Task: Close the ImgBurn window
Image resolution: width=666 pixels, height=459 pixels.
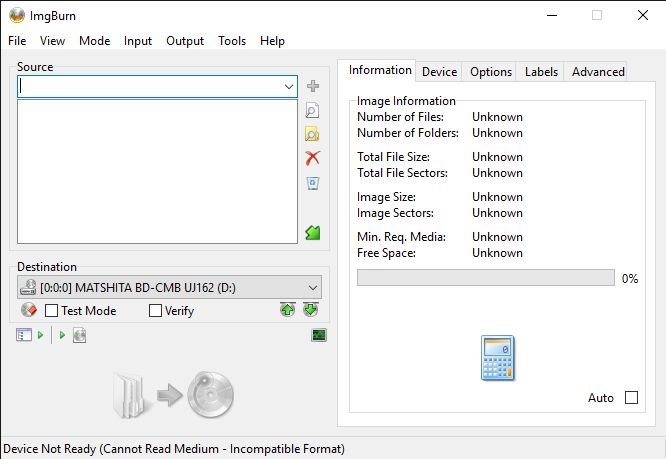Action: point(643,15)
